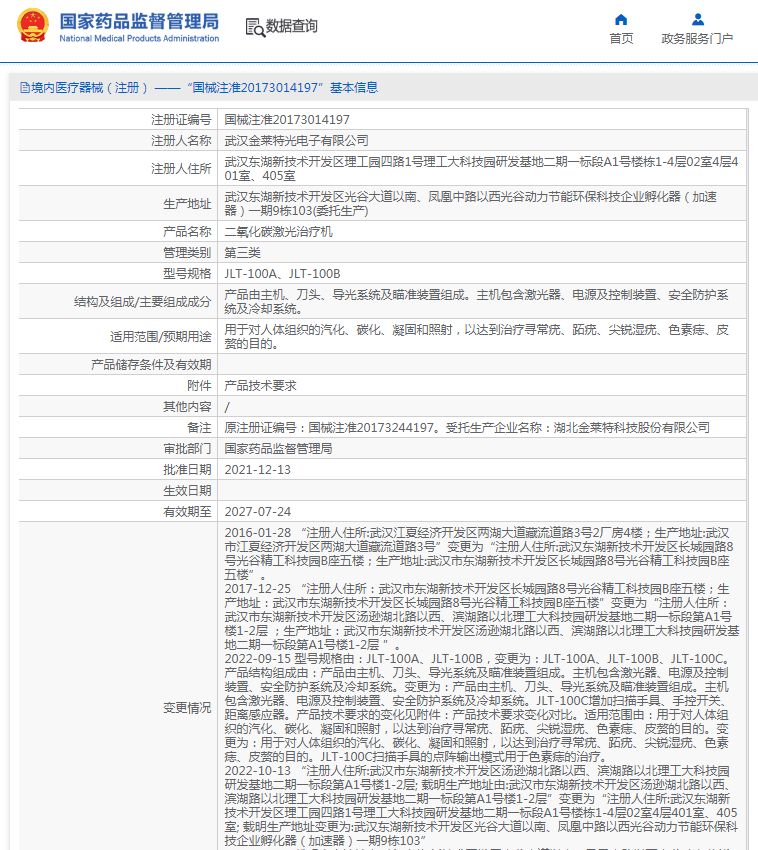Image resolution: width=758 pixels, height=850 pixels.
Task: Select the 注册证编号 label
Action: (181, 120)
